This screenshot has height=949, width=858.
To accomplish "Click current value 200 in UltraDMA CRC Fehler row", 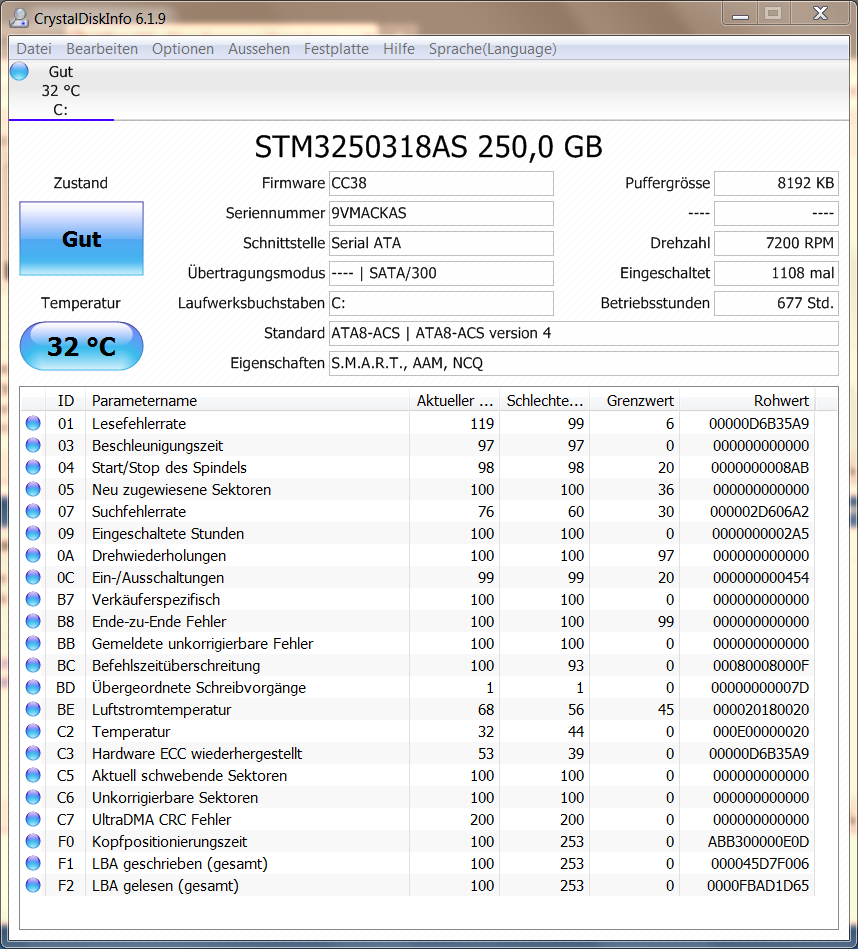I will coord(482,819).
